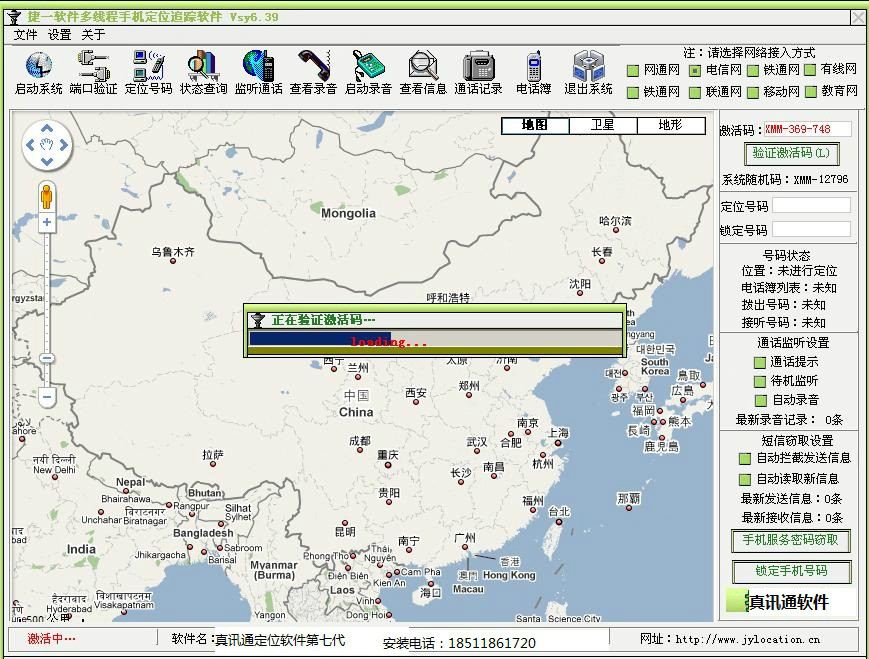Image resolution: width=869 pixels, height=659 pixels.
Task: Click the 地形 terrain view tab
Action: tap(668, 125)
